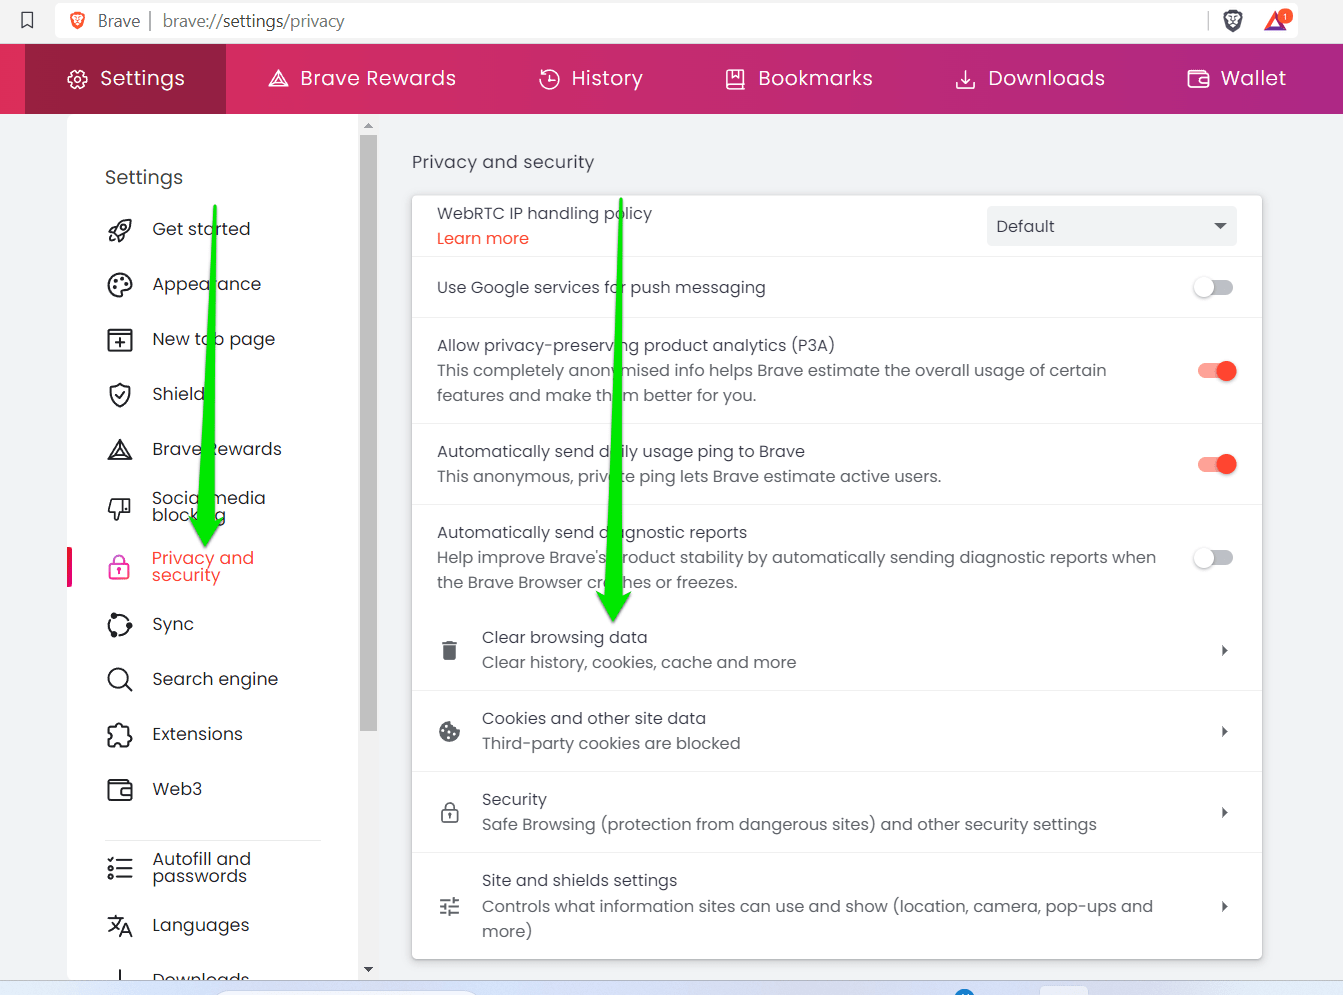This screenshot has width=1343, height=995.
Task: Click the padlock icon beside Privacy and security
Action: coord(119,567)
